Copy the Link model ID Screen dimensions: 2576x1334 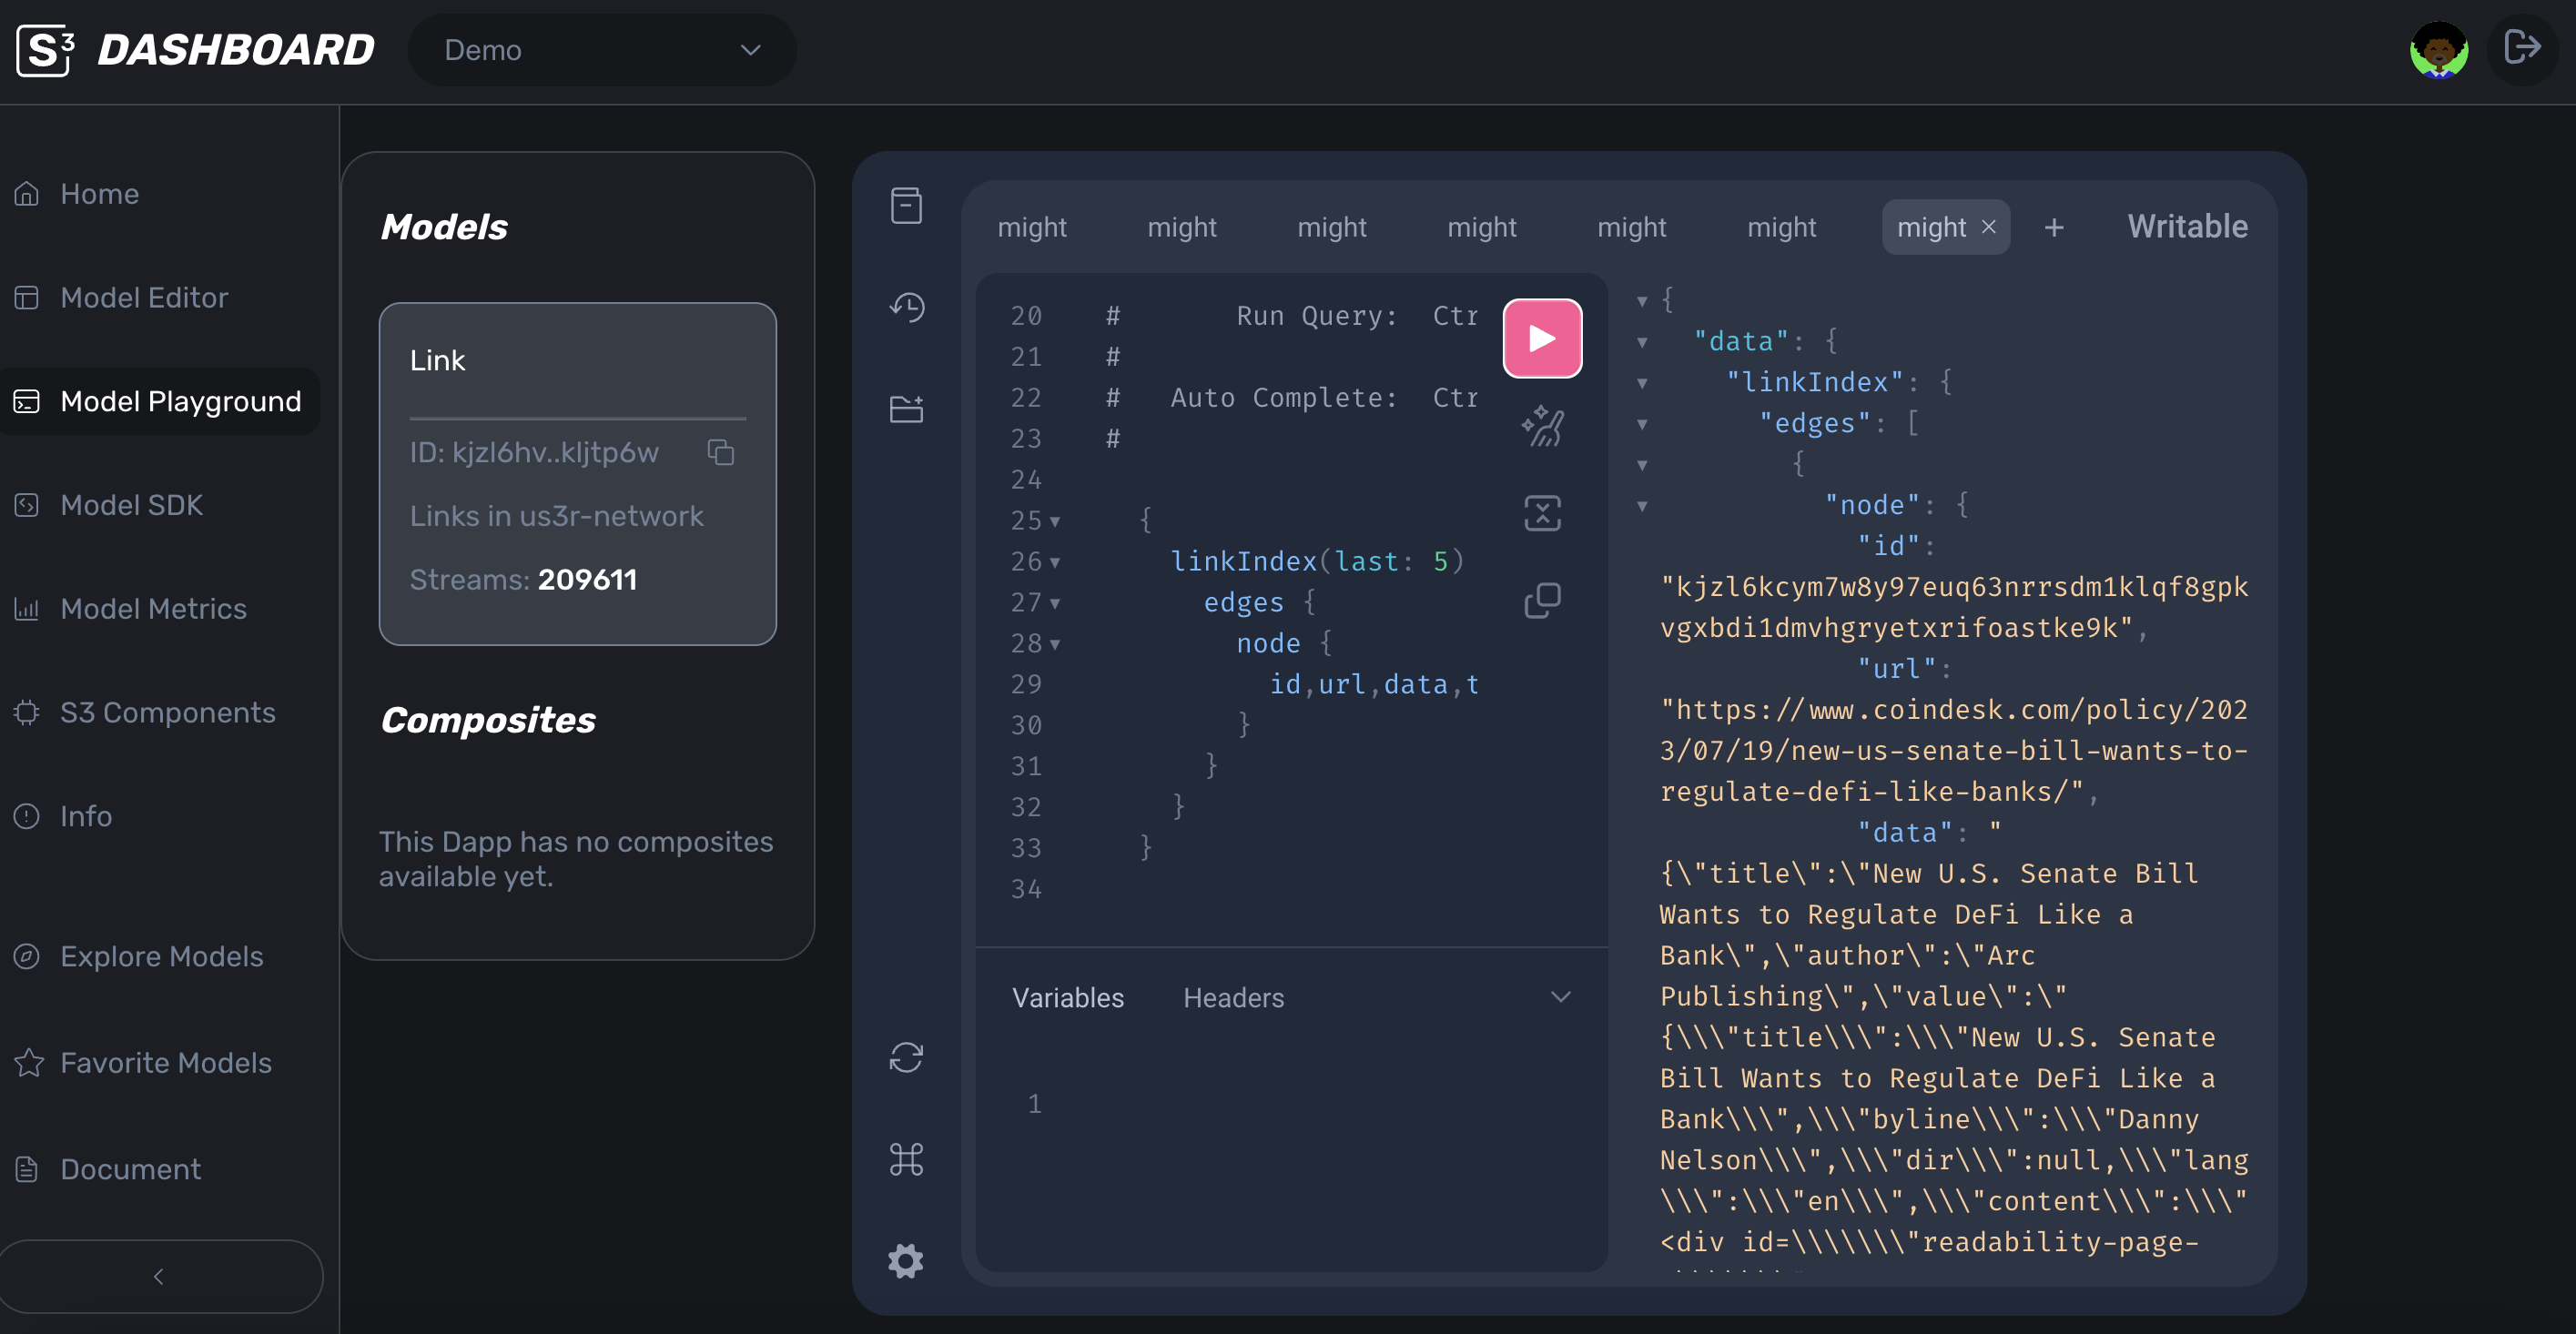click(720, 452)
